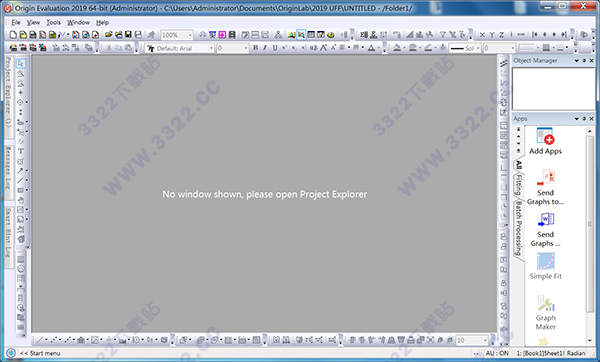Click the Set as Y column icon
Viewport: 600px width, 362px height.
[x=492, y=35]
